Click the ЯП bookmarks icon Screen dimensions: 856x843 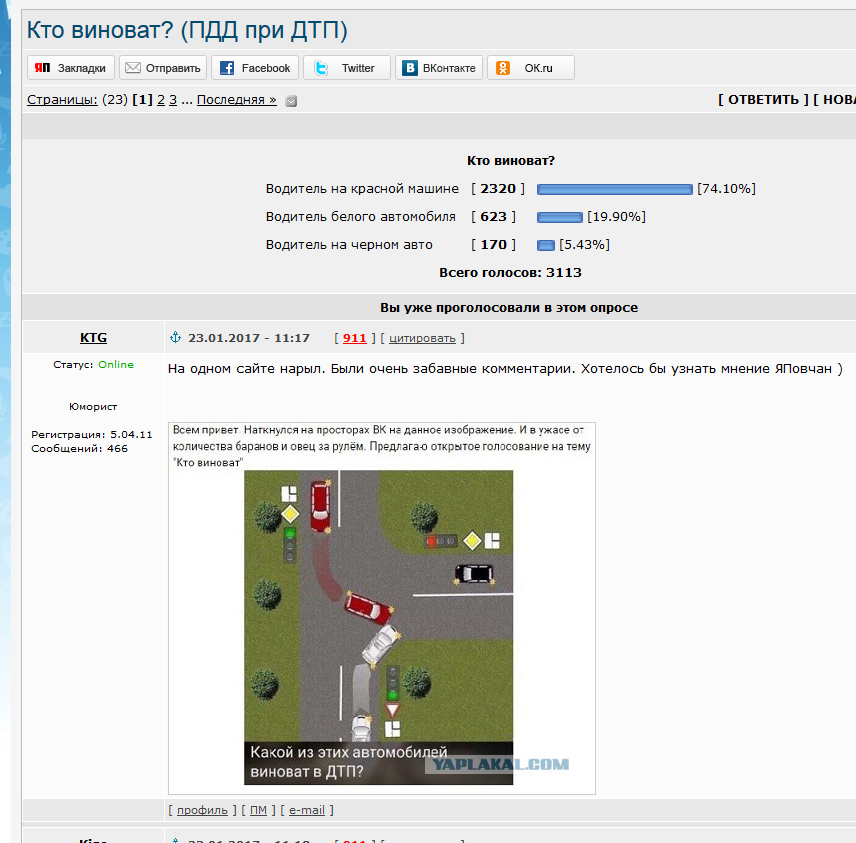(x=42, y=68)
